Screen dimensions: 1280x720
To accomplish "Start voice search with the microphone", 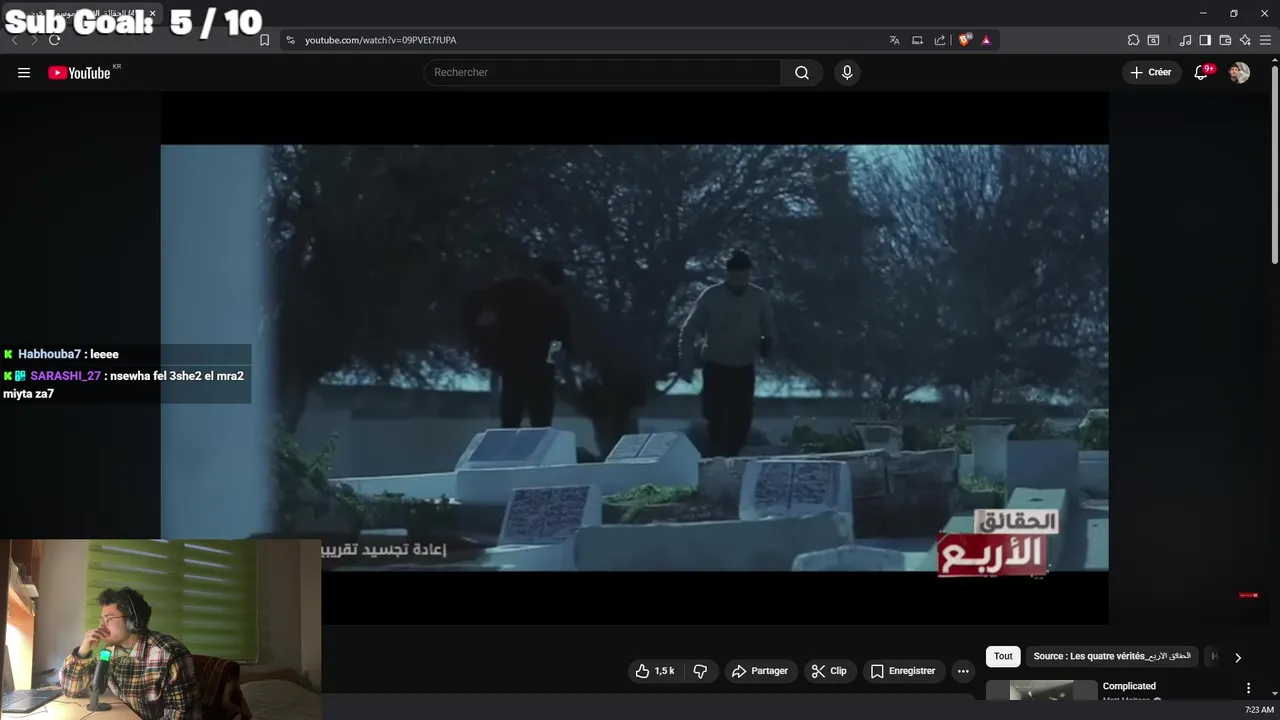I will [x=847, y=72].
